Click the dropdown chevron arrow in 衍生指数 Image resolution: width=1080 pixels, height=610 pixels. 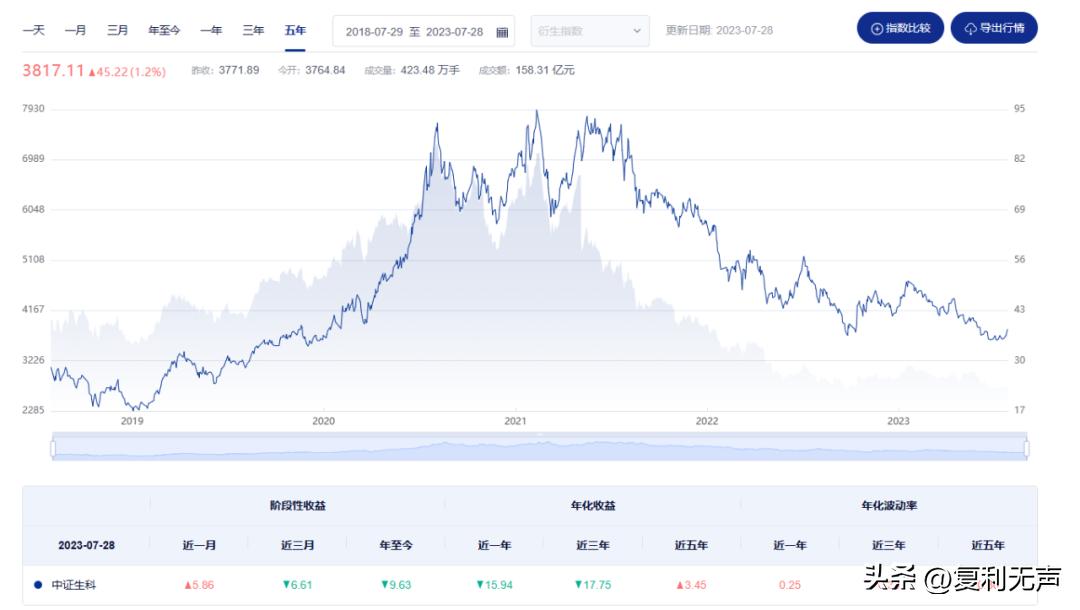(x=638, y=31)
